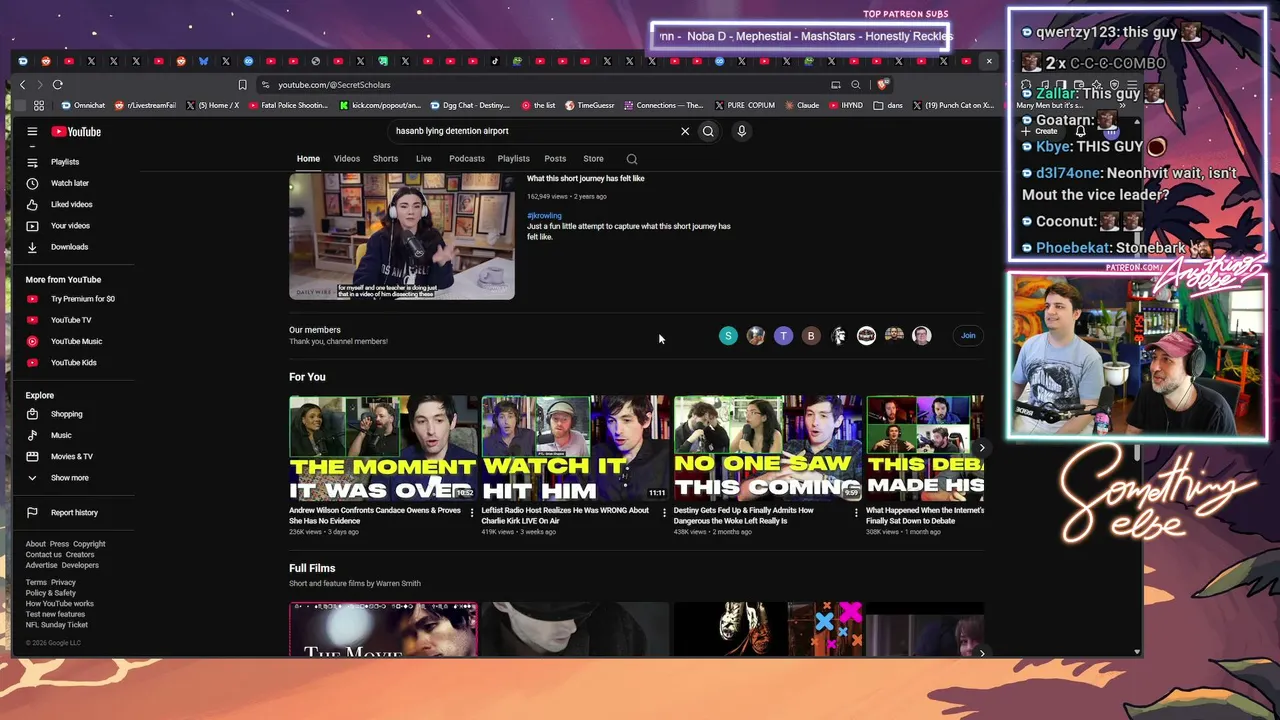Go back in the browser

click(x=22, y=85)
